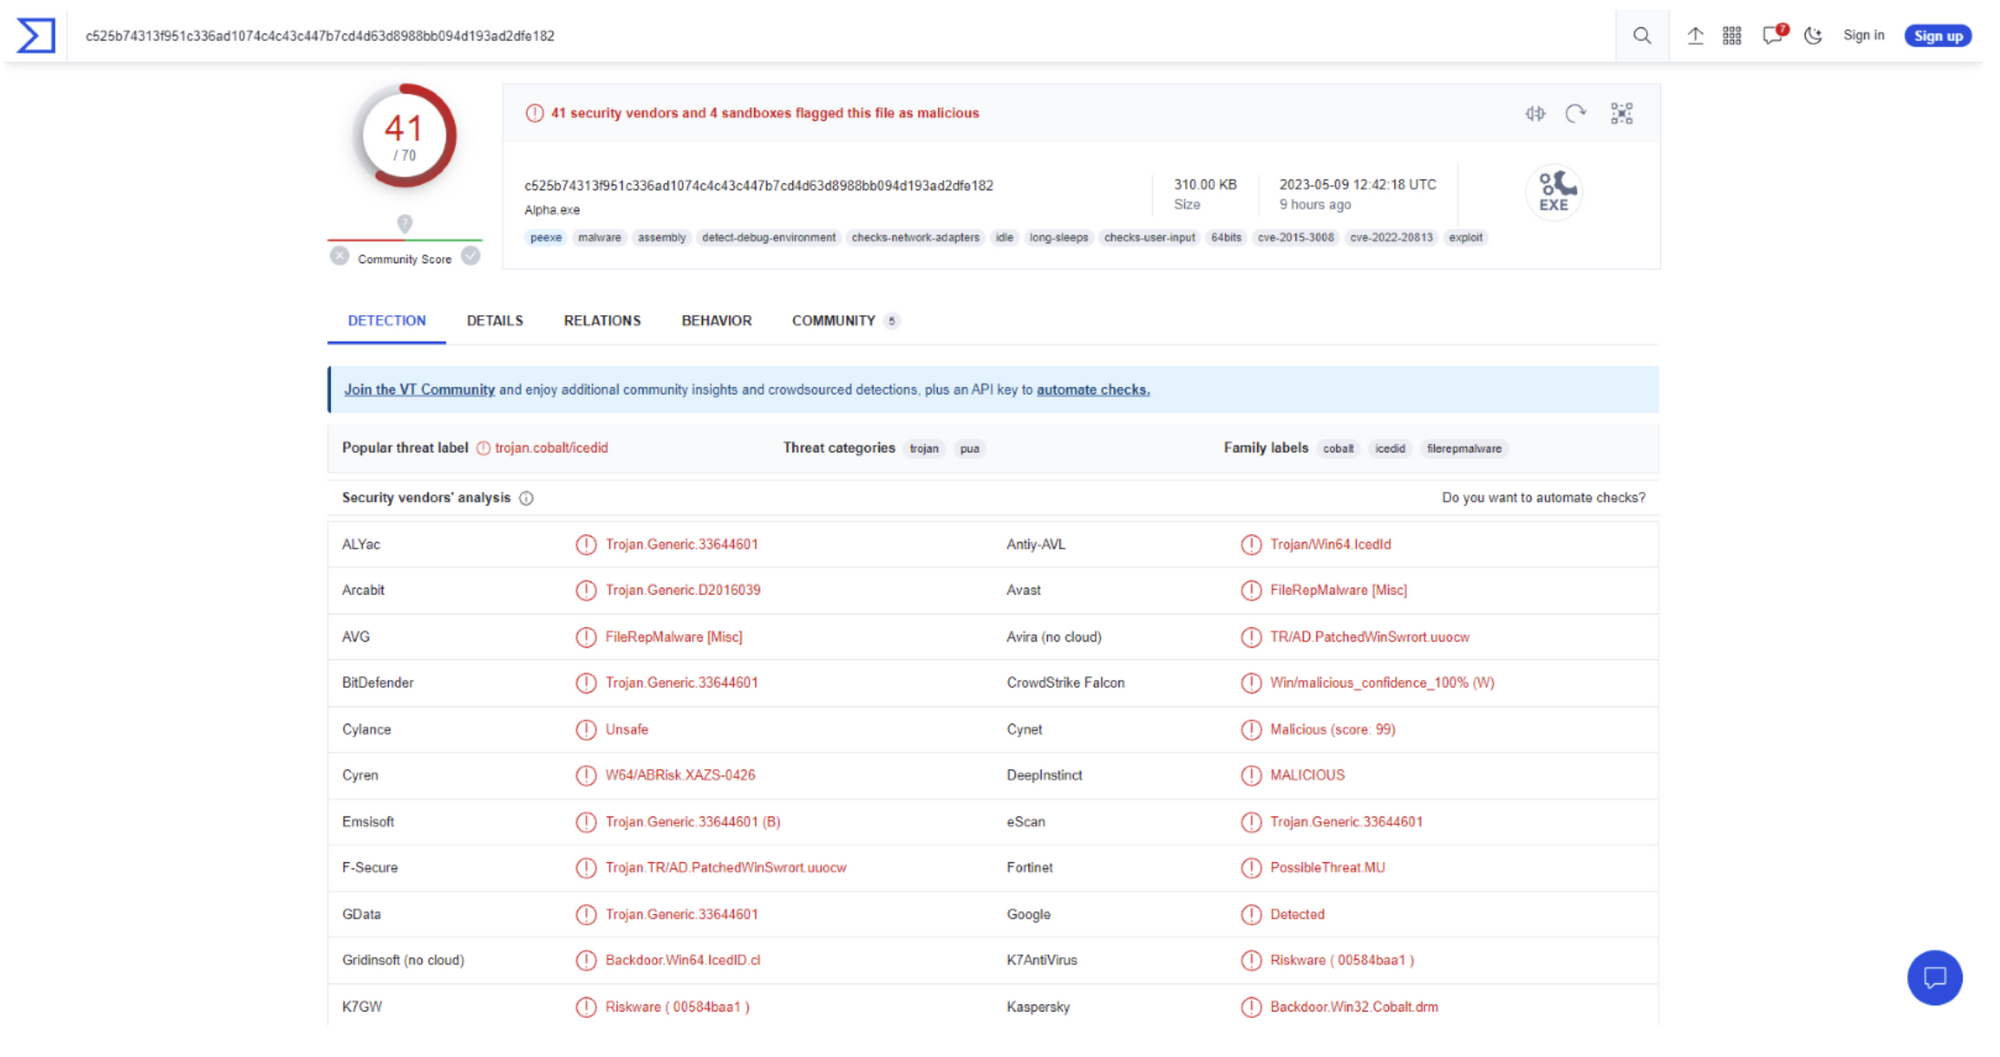Click the long-sleeps tag
Screen dimensions: 2000x1057
[x=1059, y=238]
